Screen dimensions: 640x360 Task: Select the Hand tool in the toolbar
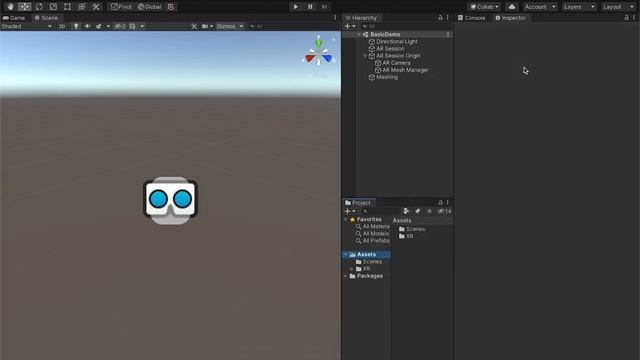point(10,7)
